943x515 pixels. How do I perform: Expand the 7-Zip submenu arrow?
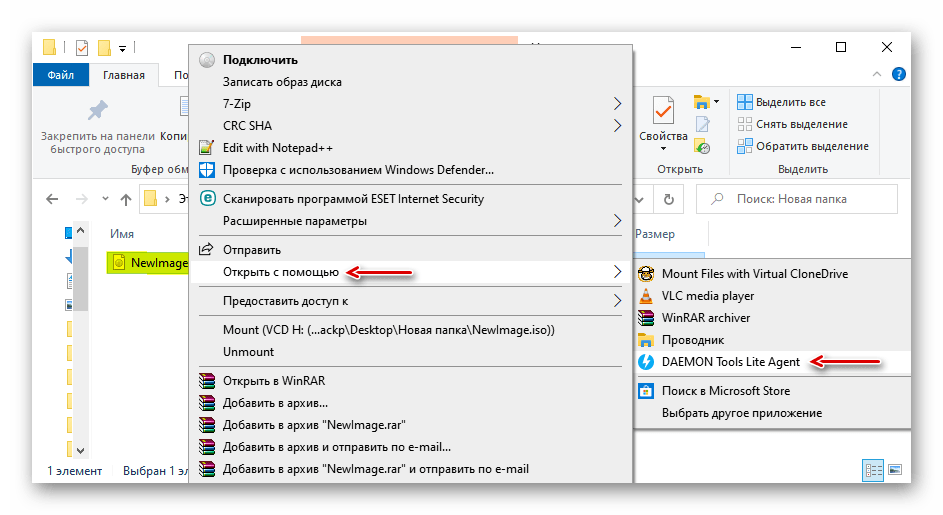(x=617, y=104)
